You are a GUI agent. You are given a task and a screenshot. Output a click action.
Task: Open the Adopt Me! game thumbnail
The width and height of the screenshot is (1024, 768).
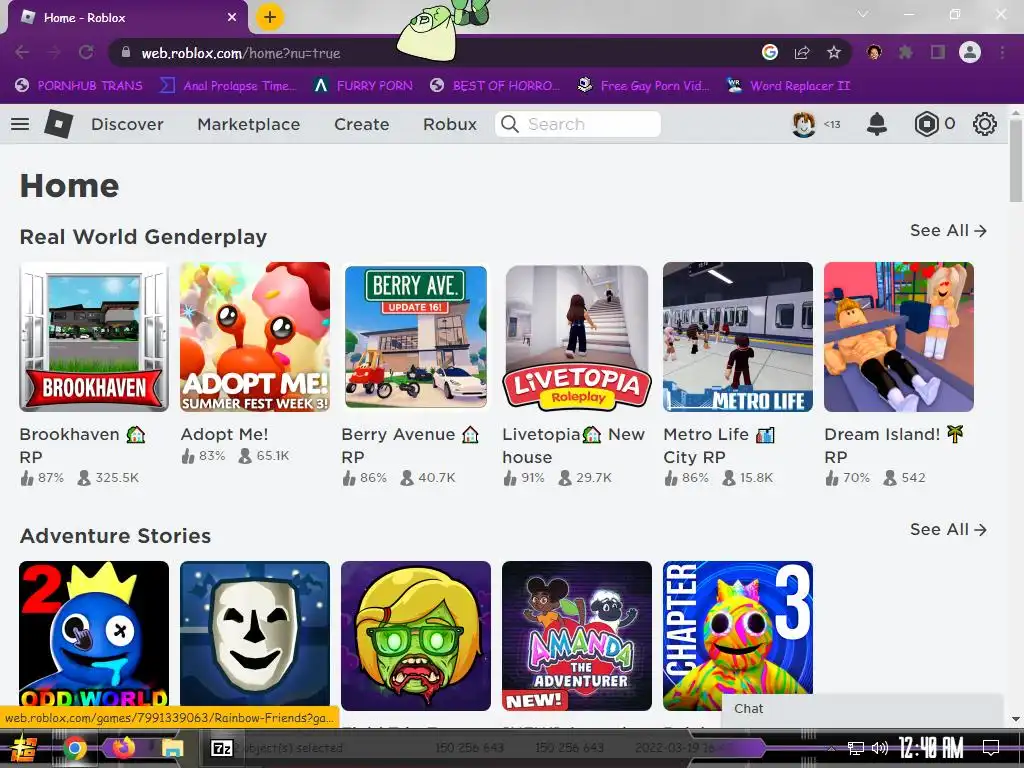point(255,337)
